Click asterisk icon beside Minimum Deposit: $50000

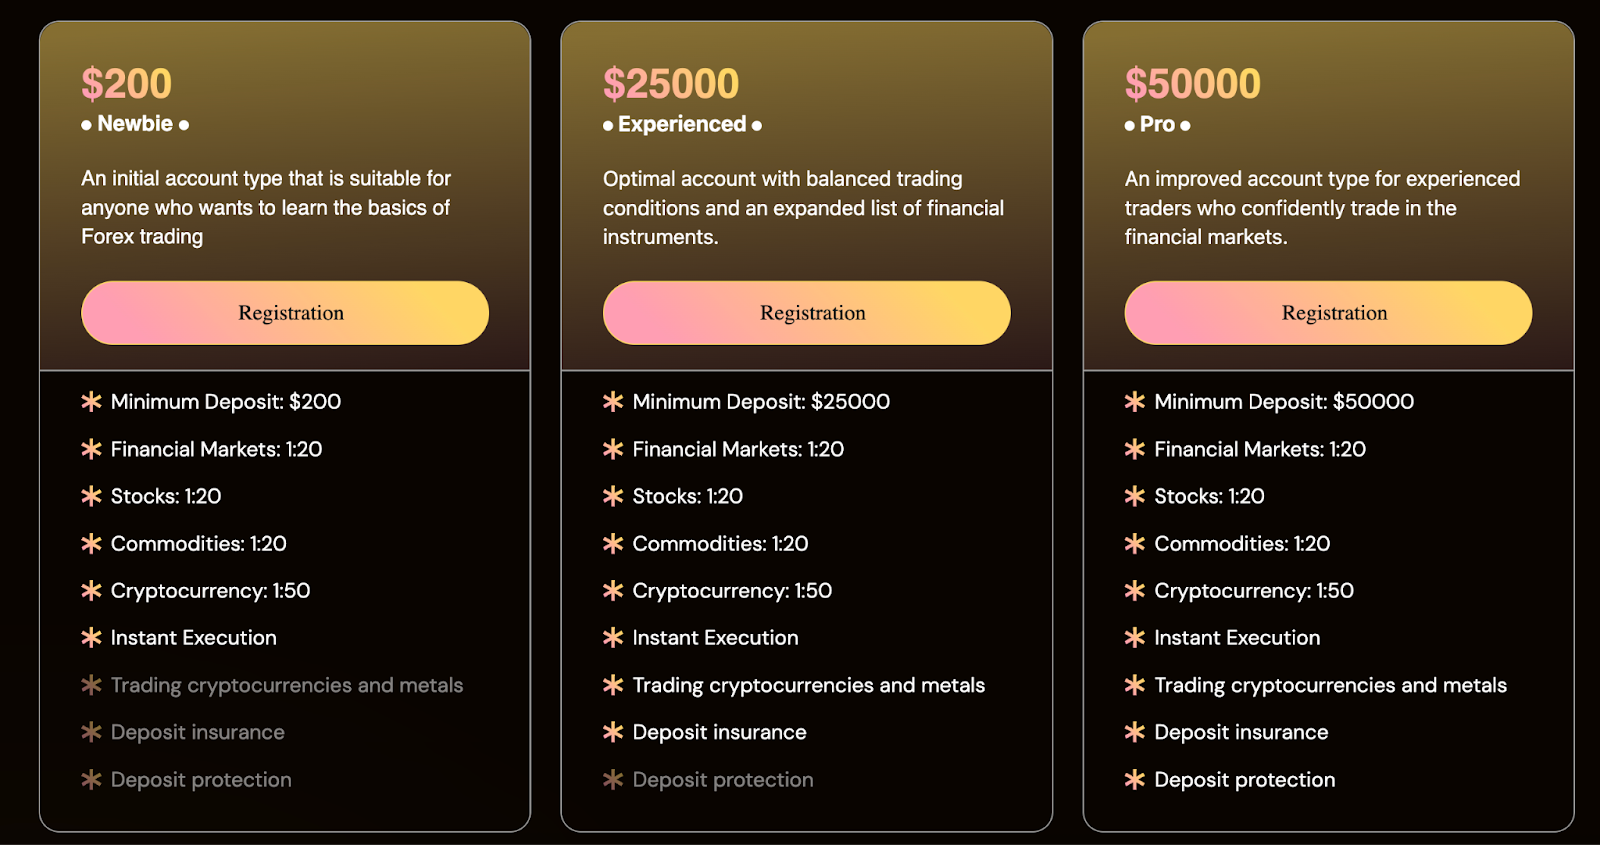(x=1134, y=402)
